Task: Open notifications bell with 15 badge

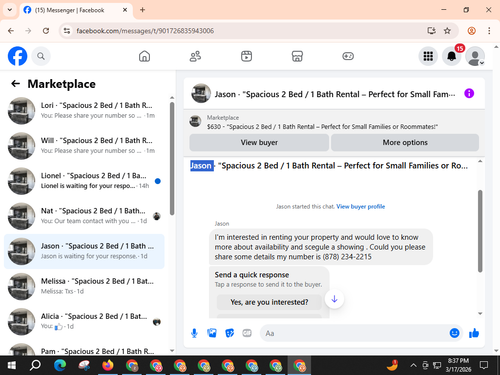Action: (452, 56)
